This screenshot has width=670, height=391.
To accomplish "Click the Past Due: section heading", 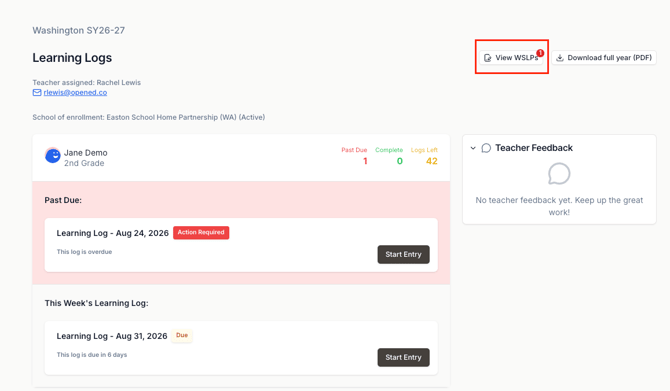I will pyautogui.click(x=63, y=200).
